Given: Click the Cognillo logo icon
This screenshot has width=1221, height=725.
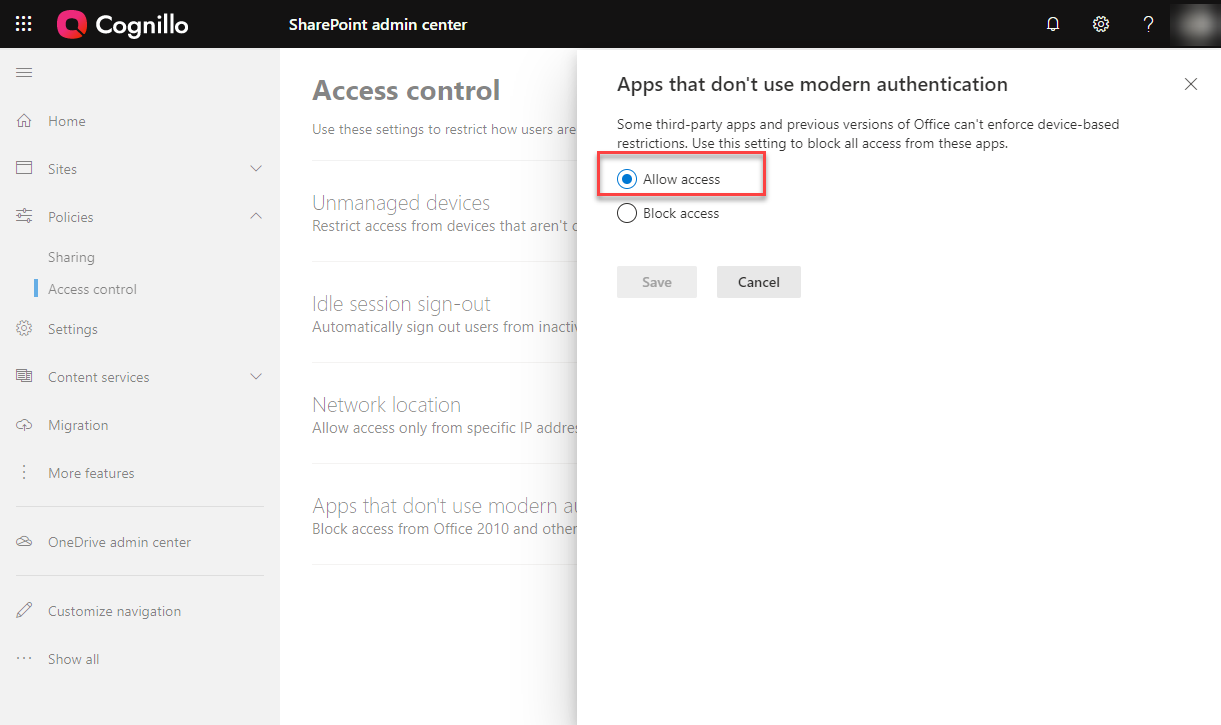Looking at the screenshot, I should pyautogui.click(x=72, y=24).
